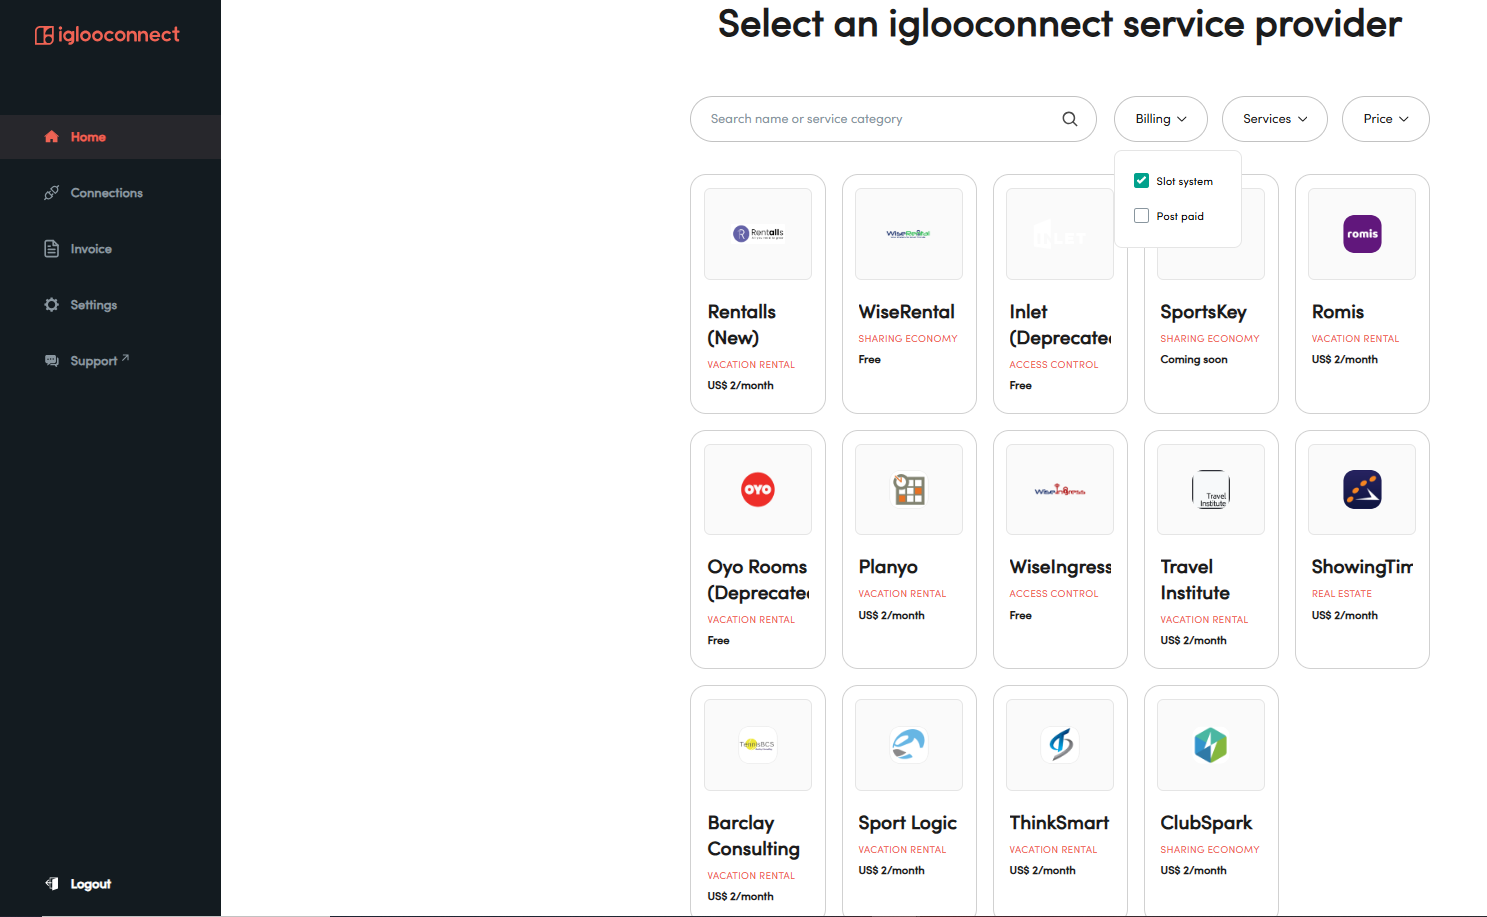Go to Home in the sidebar
1487x917 pixels.
click(x=110, y=137)
